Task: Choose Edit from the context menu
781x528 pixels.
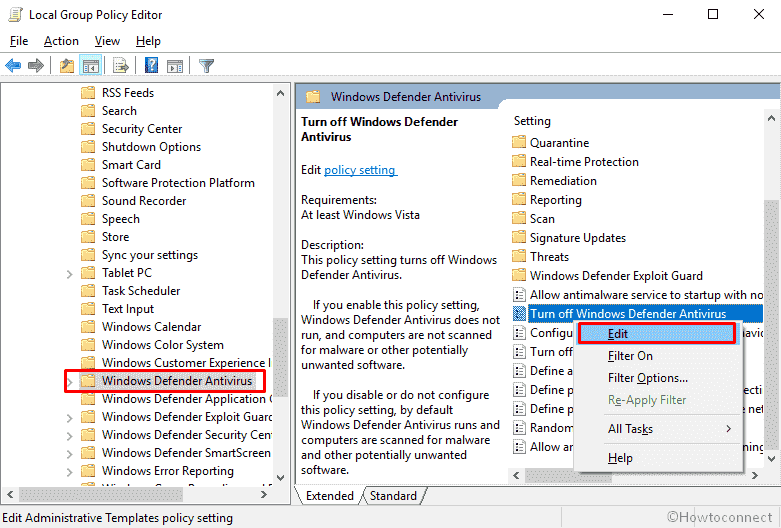Action: click(656, 334)
